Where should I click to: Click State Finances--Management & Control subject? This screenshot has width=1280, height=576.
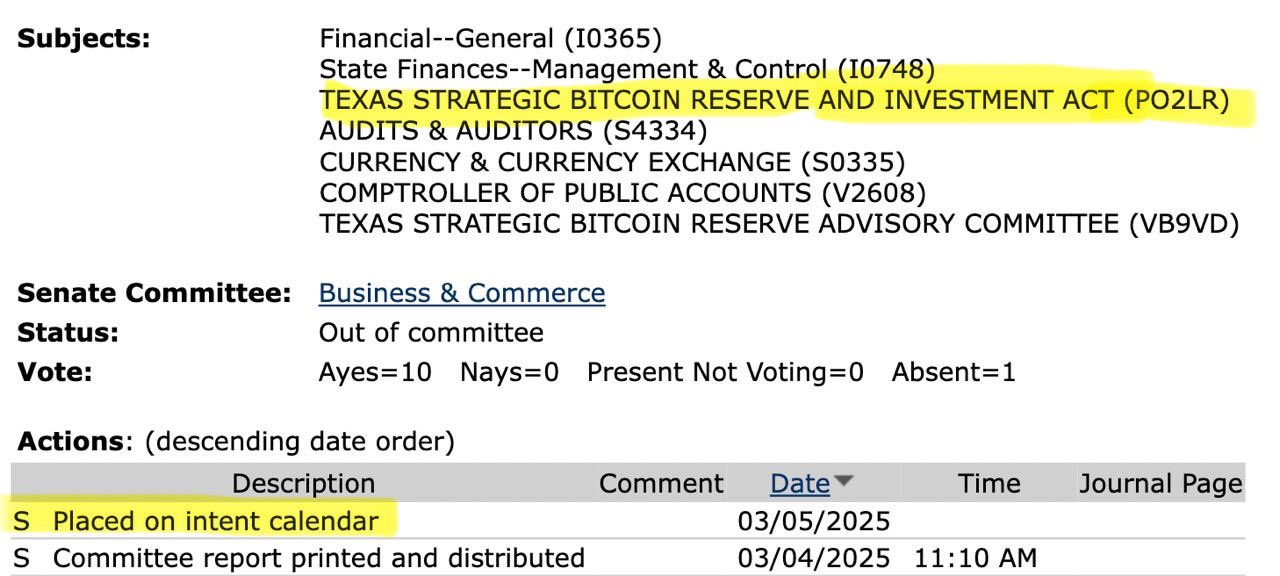click(627, 69)
